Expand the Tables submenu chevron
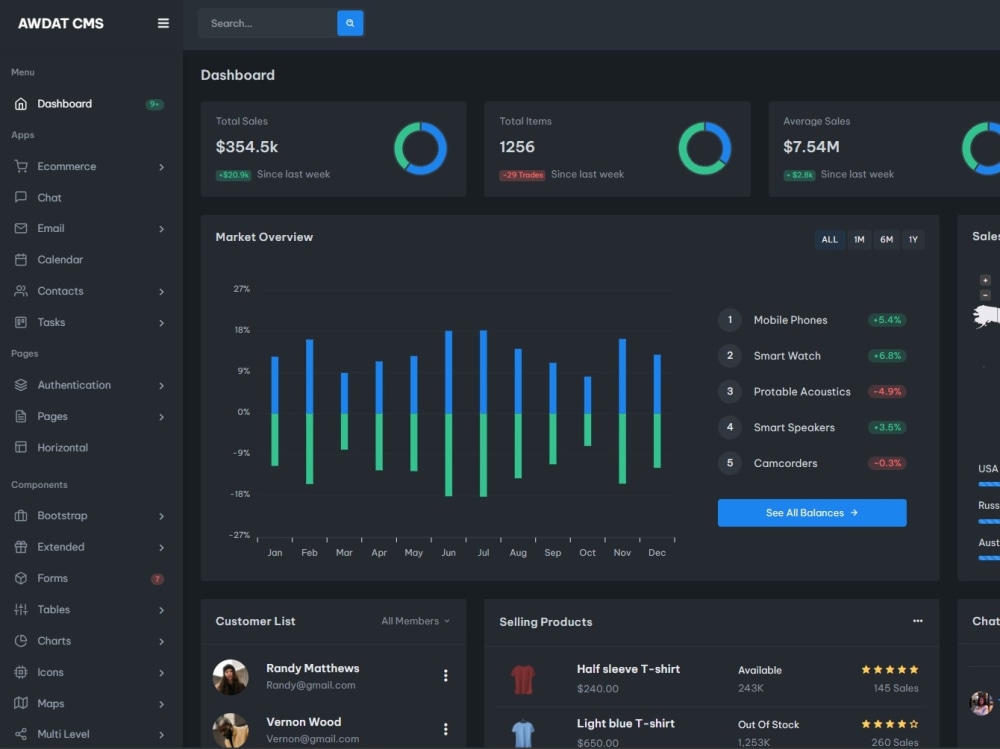 point(161,610)
